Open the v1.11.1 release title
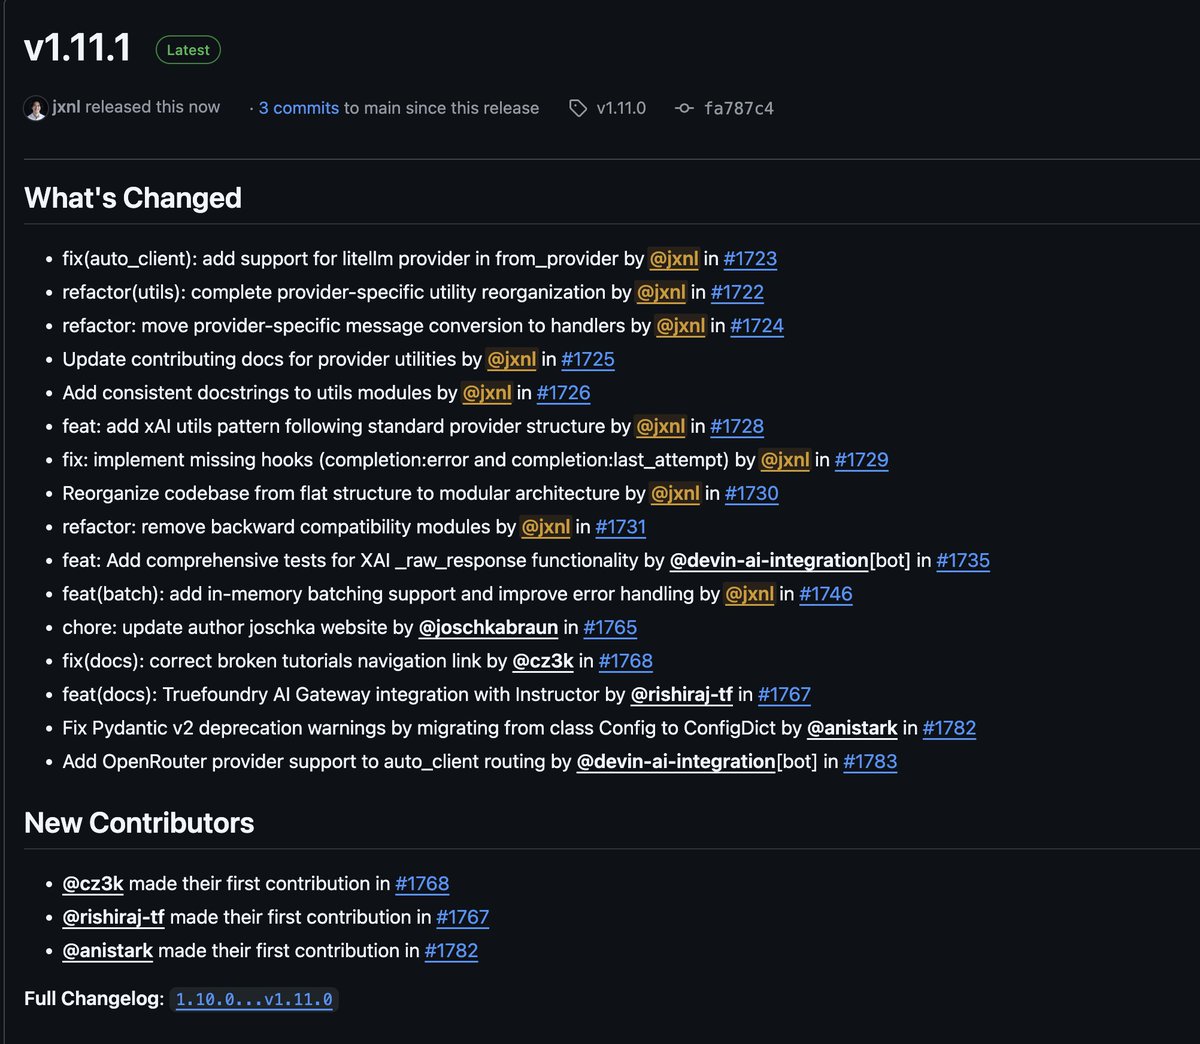 pos(78,48)
